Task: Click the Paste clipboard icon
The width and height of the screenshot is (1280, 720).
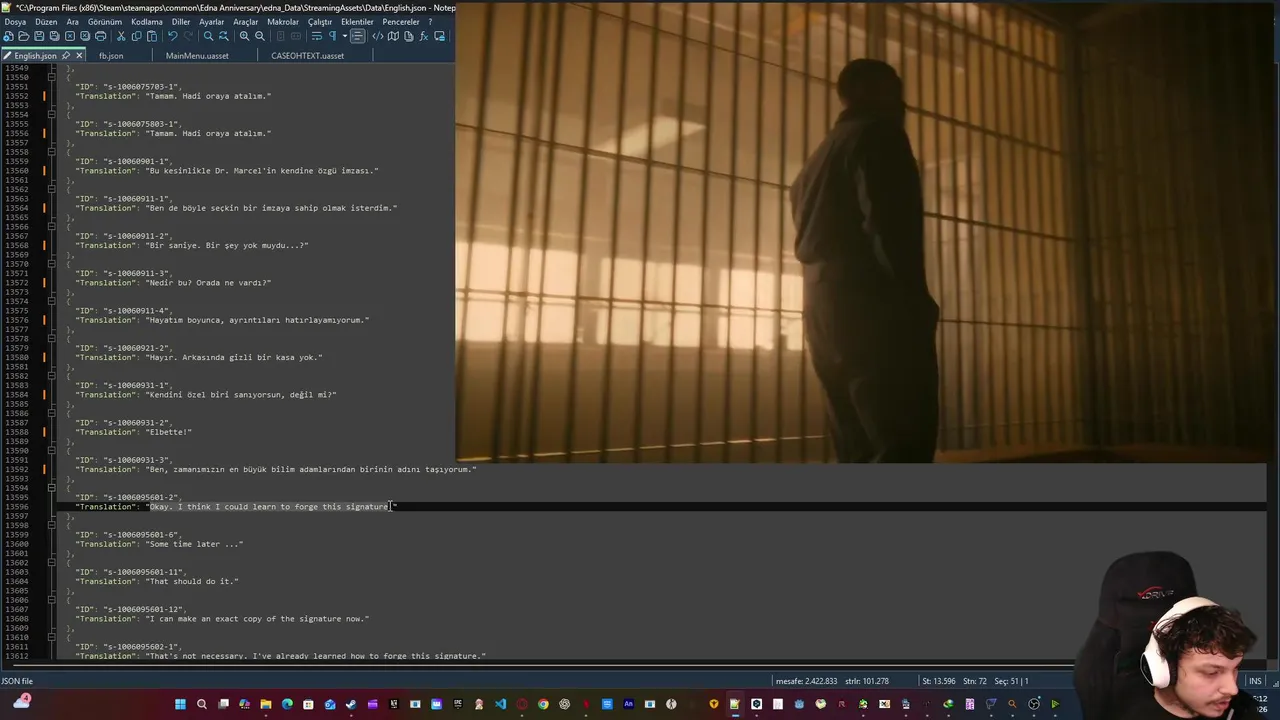Action: [152, 36]
